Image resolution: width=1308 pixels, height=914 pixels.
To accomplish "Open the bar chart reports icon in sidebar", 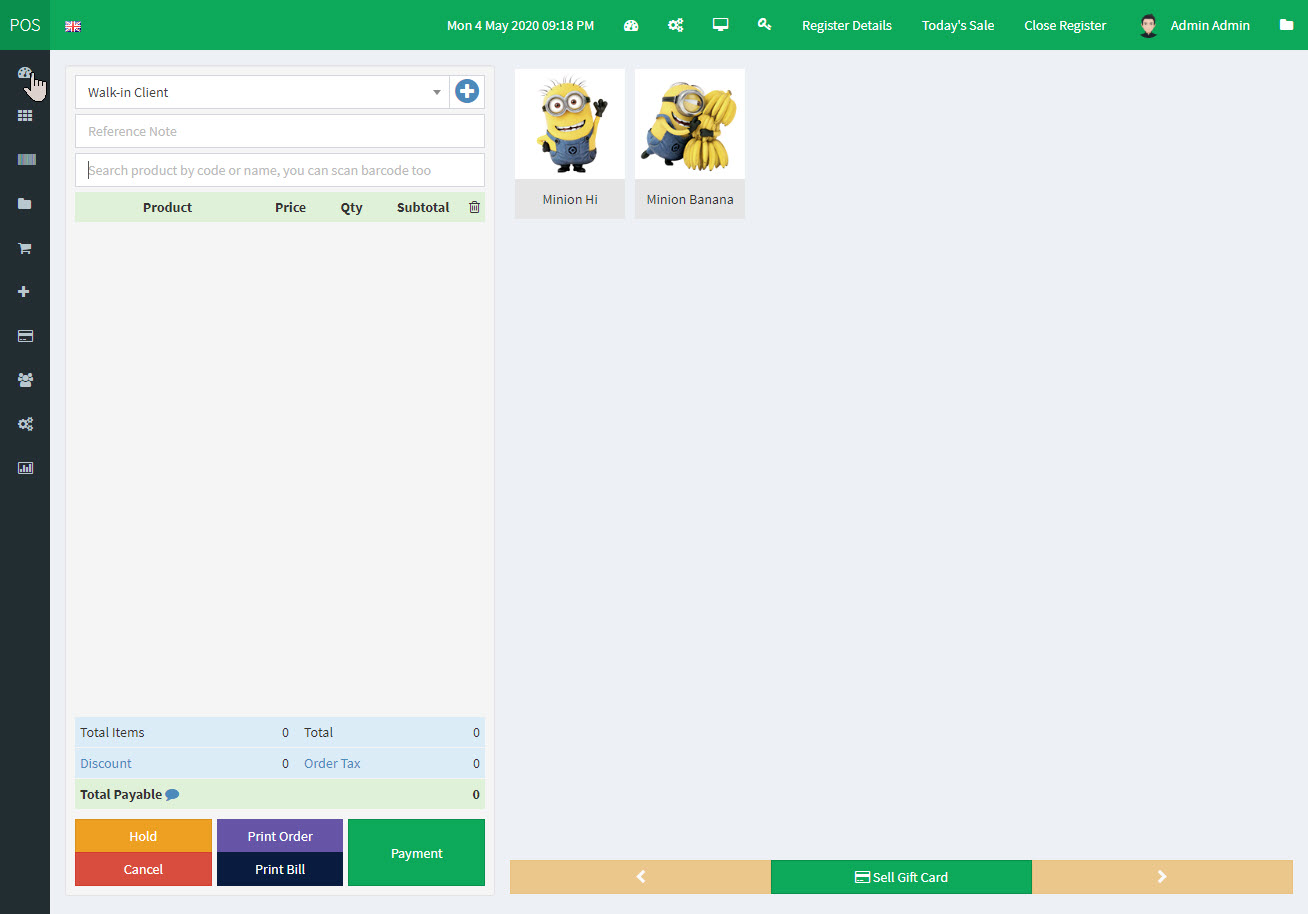I will 25,468.
